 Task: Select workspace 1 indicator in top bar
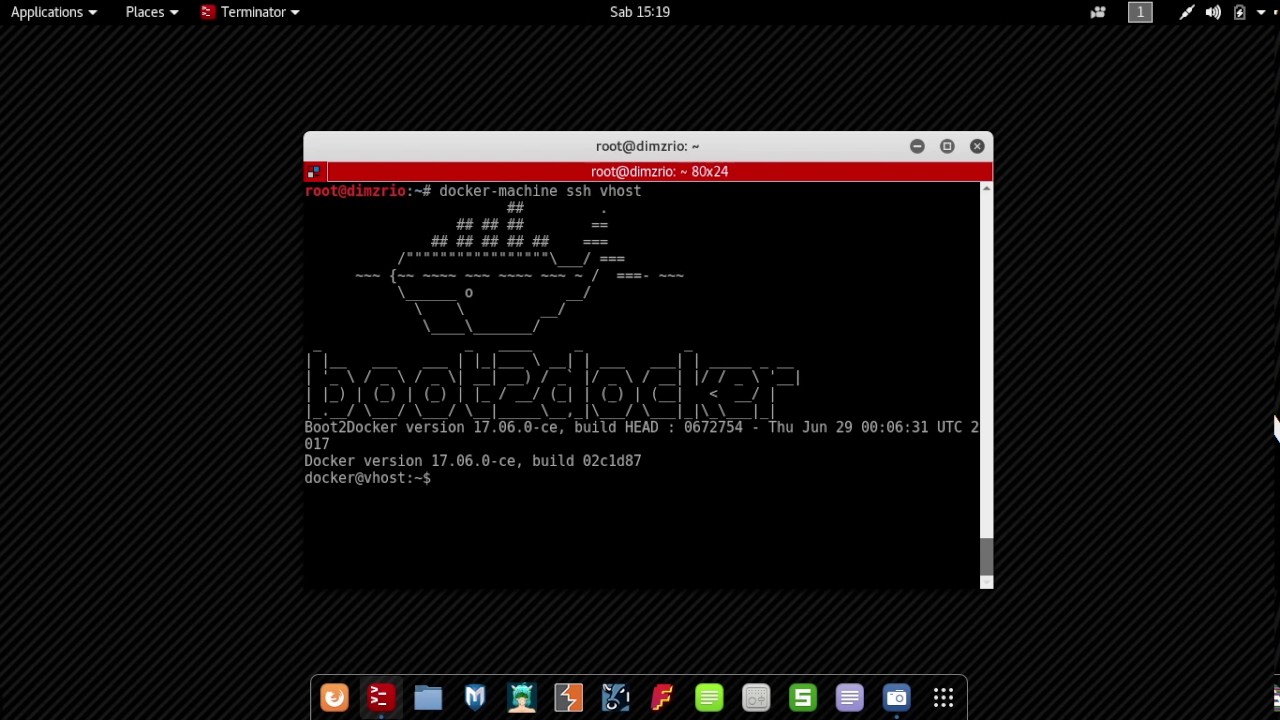coord(1140,12)
